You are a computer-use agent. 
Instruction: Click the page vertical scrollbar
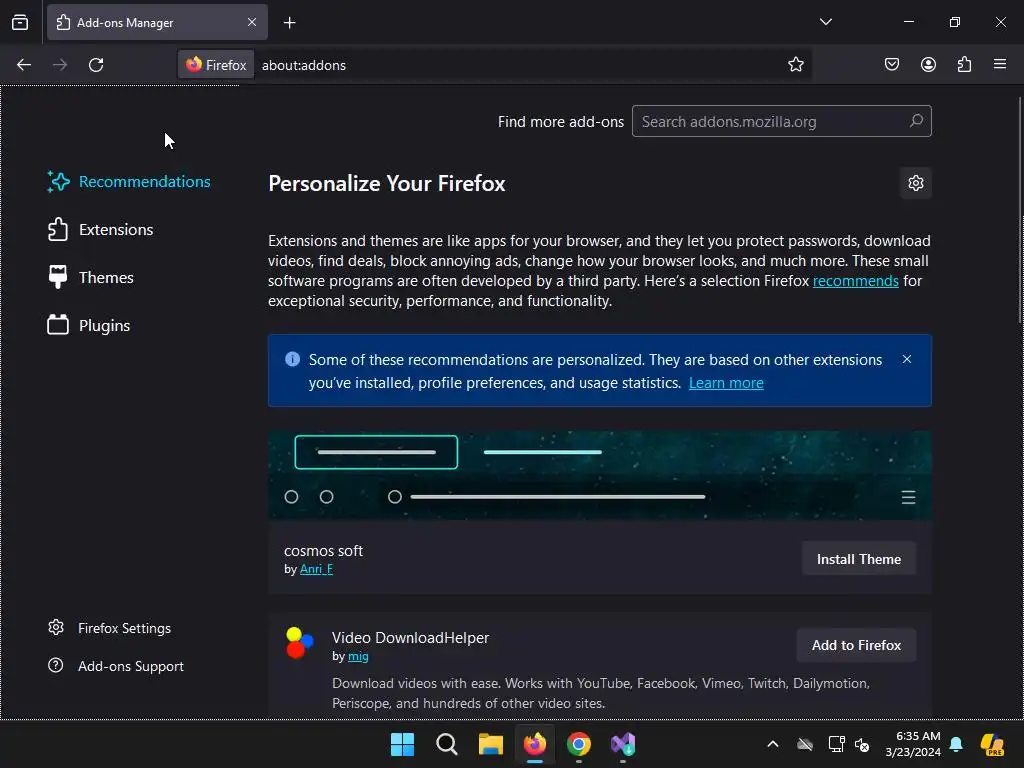point(1020,210)
